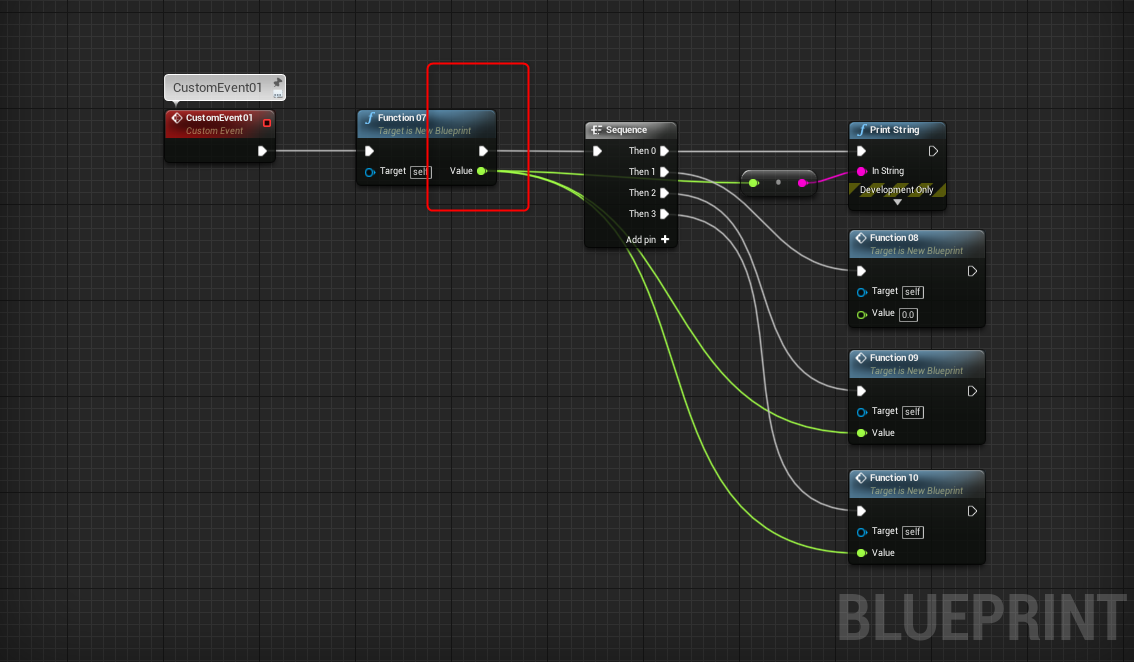Click Function 09 green Value input pin
The image size is (1134, 662).
[x=861, y=433]
